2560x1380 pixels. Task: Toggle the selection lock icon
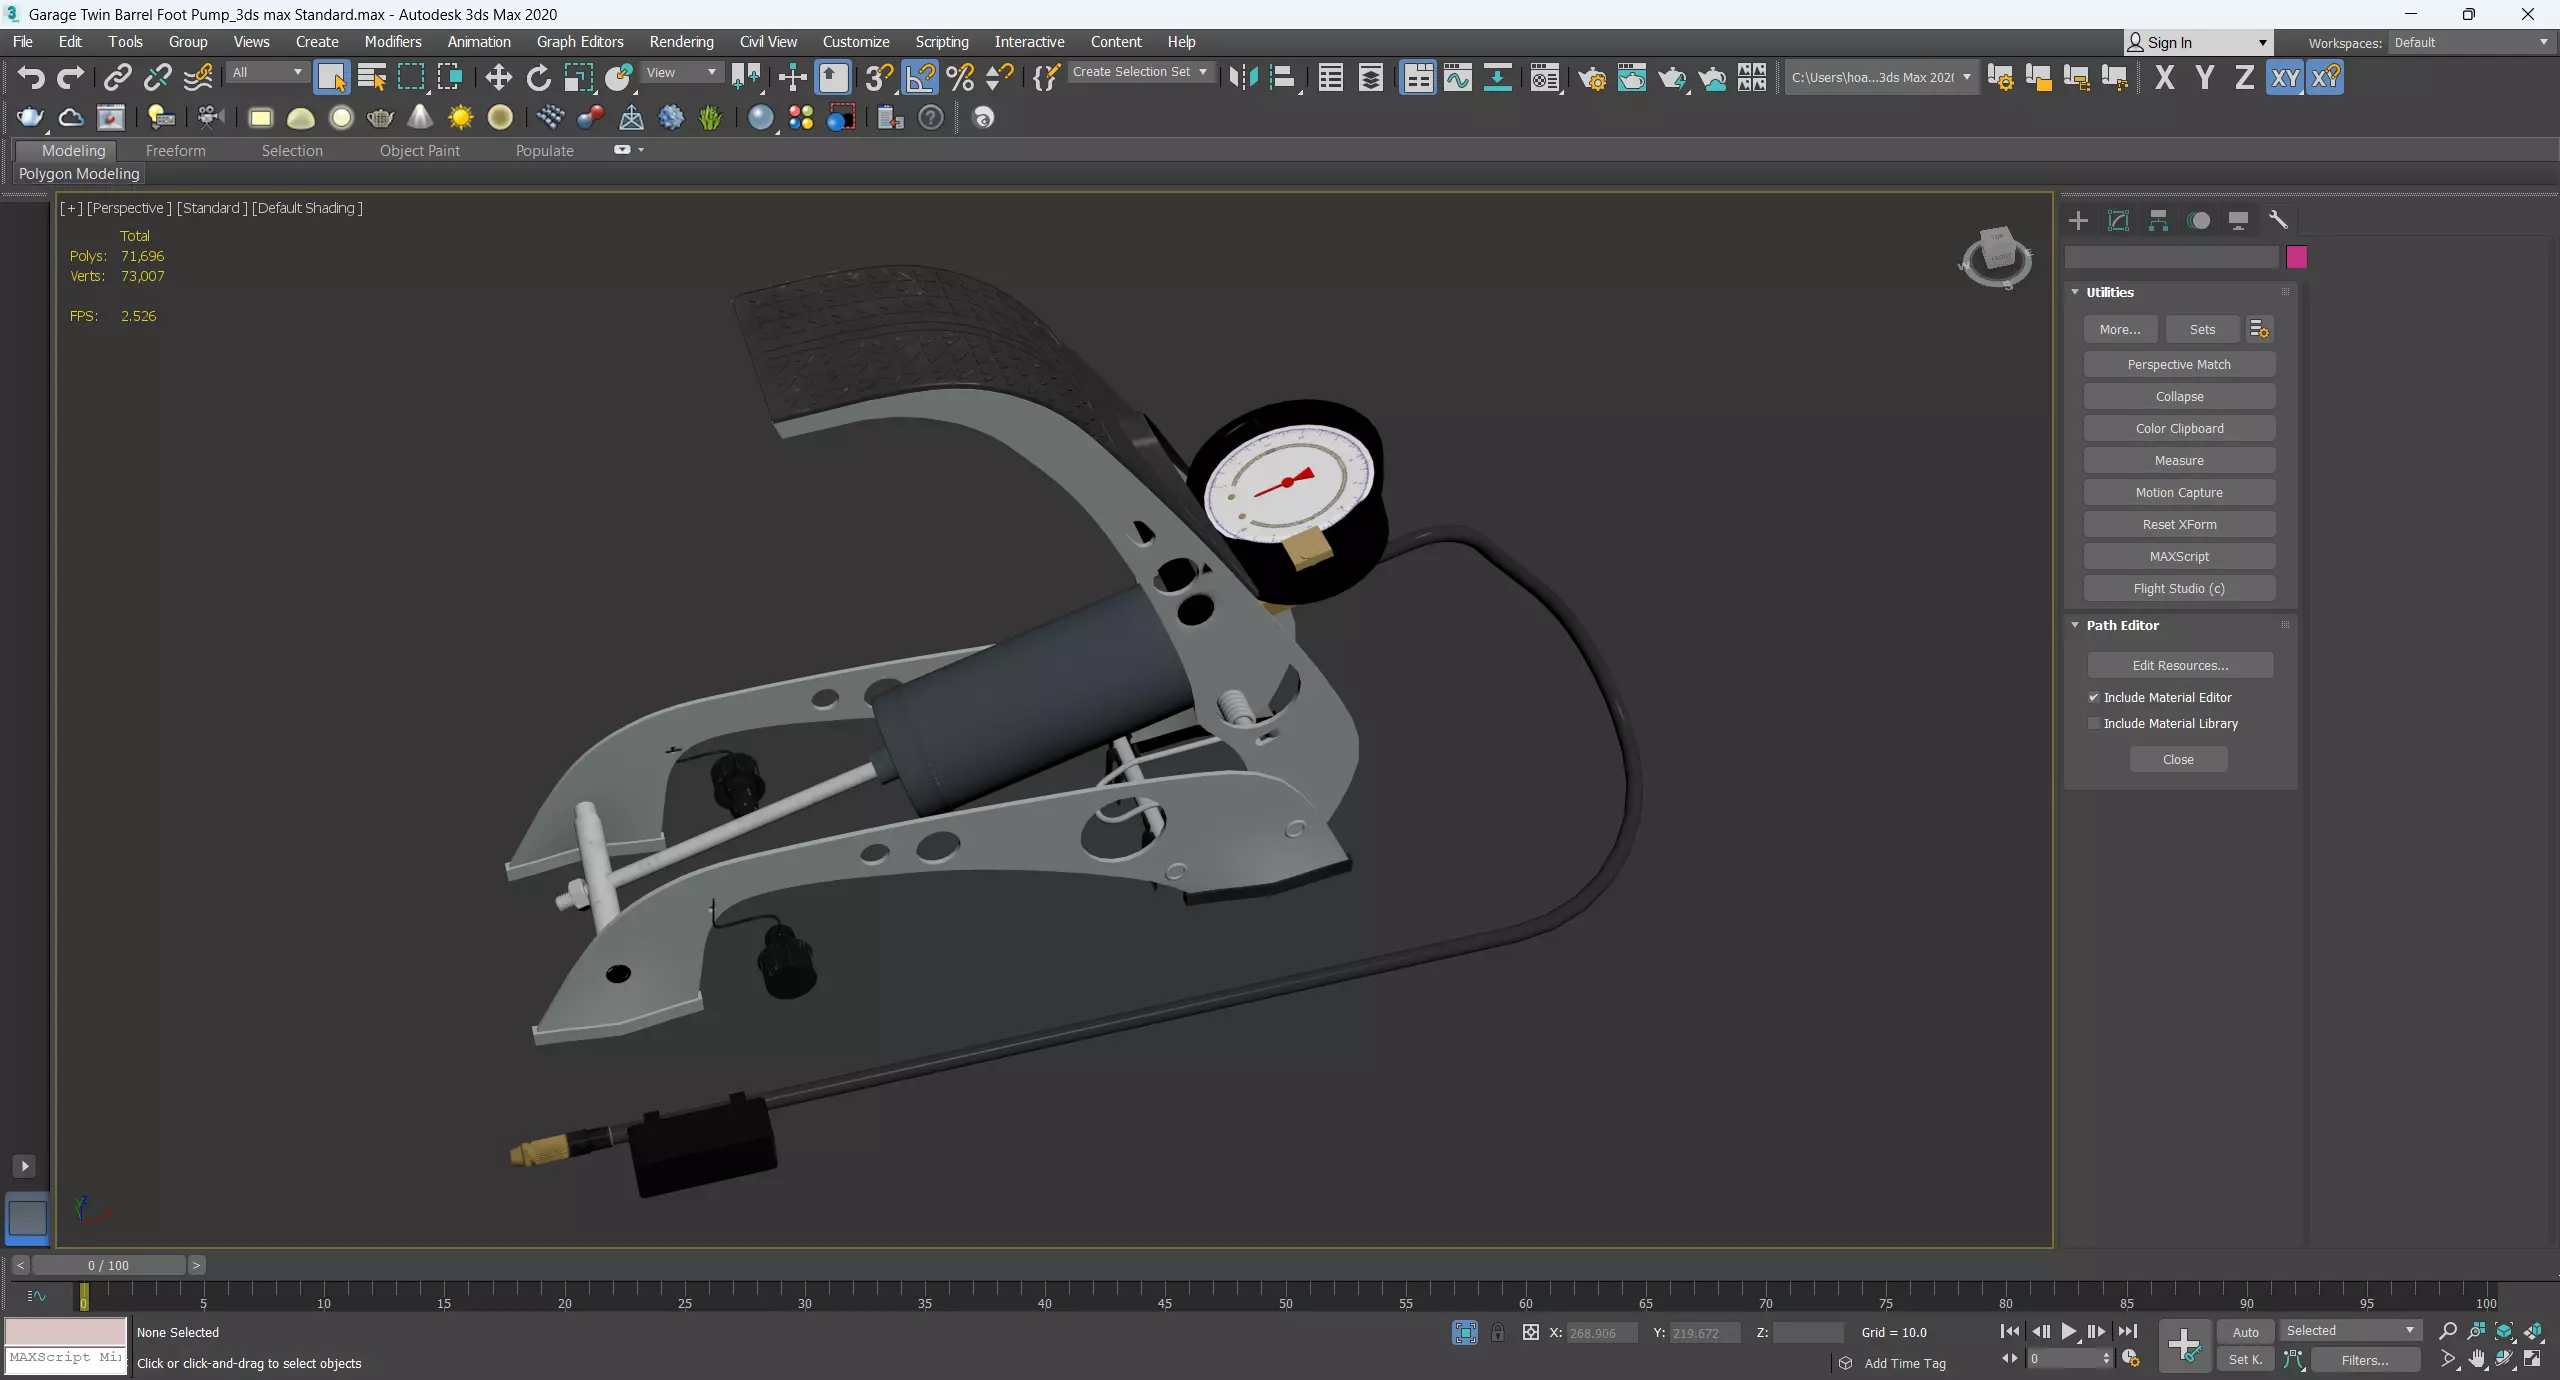click(1497, 1332)
